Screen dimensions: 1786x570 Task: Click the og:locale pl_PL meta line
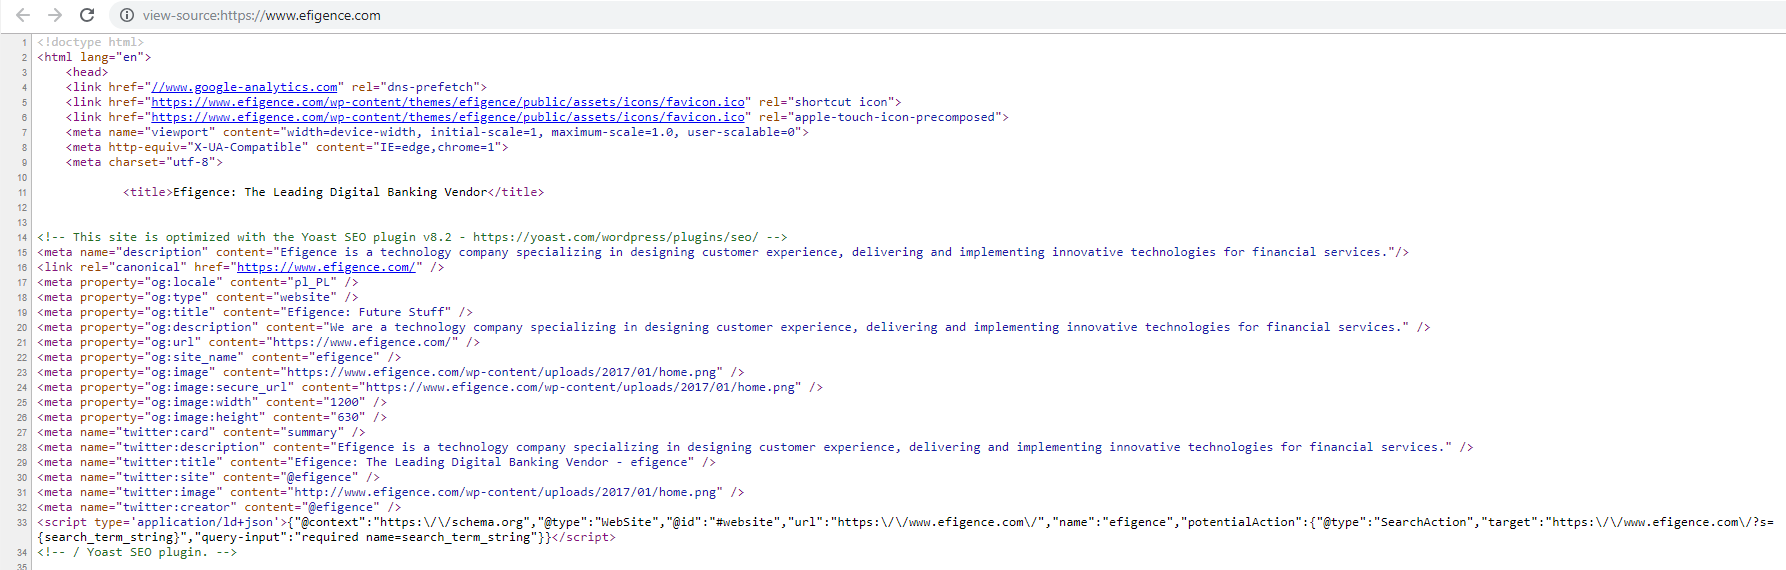click(198, 282)
